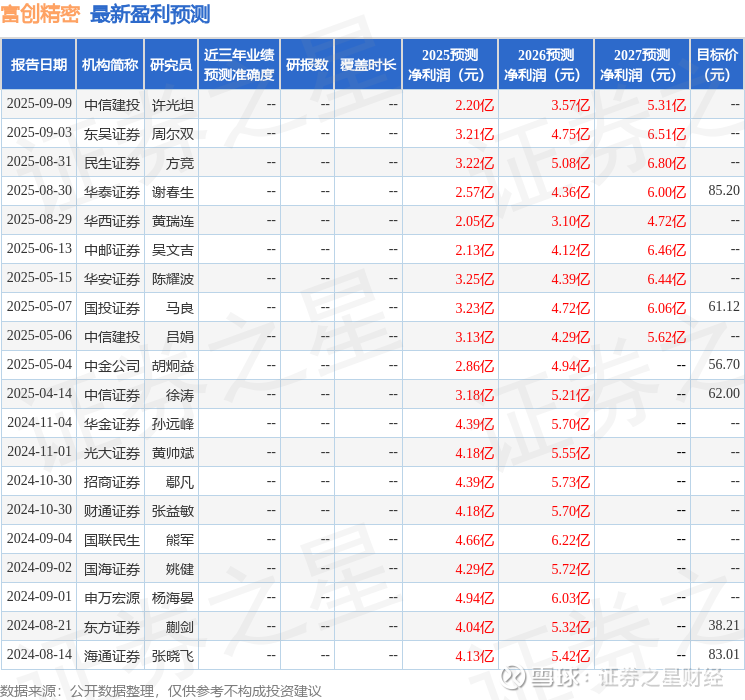Select 招商证券 institution cell
The width and height of the screenshot is (745, 700).
pos(112,482)
